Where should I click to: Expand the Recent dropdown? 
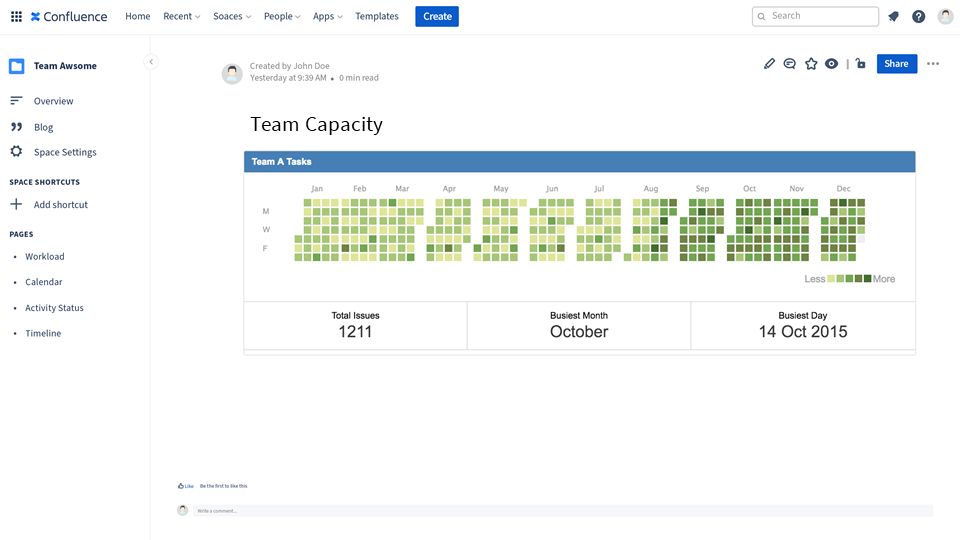click(182, 17)
